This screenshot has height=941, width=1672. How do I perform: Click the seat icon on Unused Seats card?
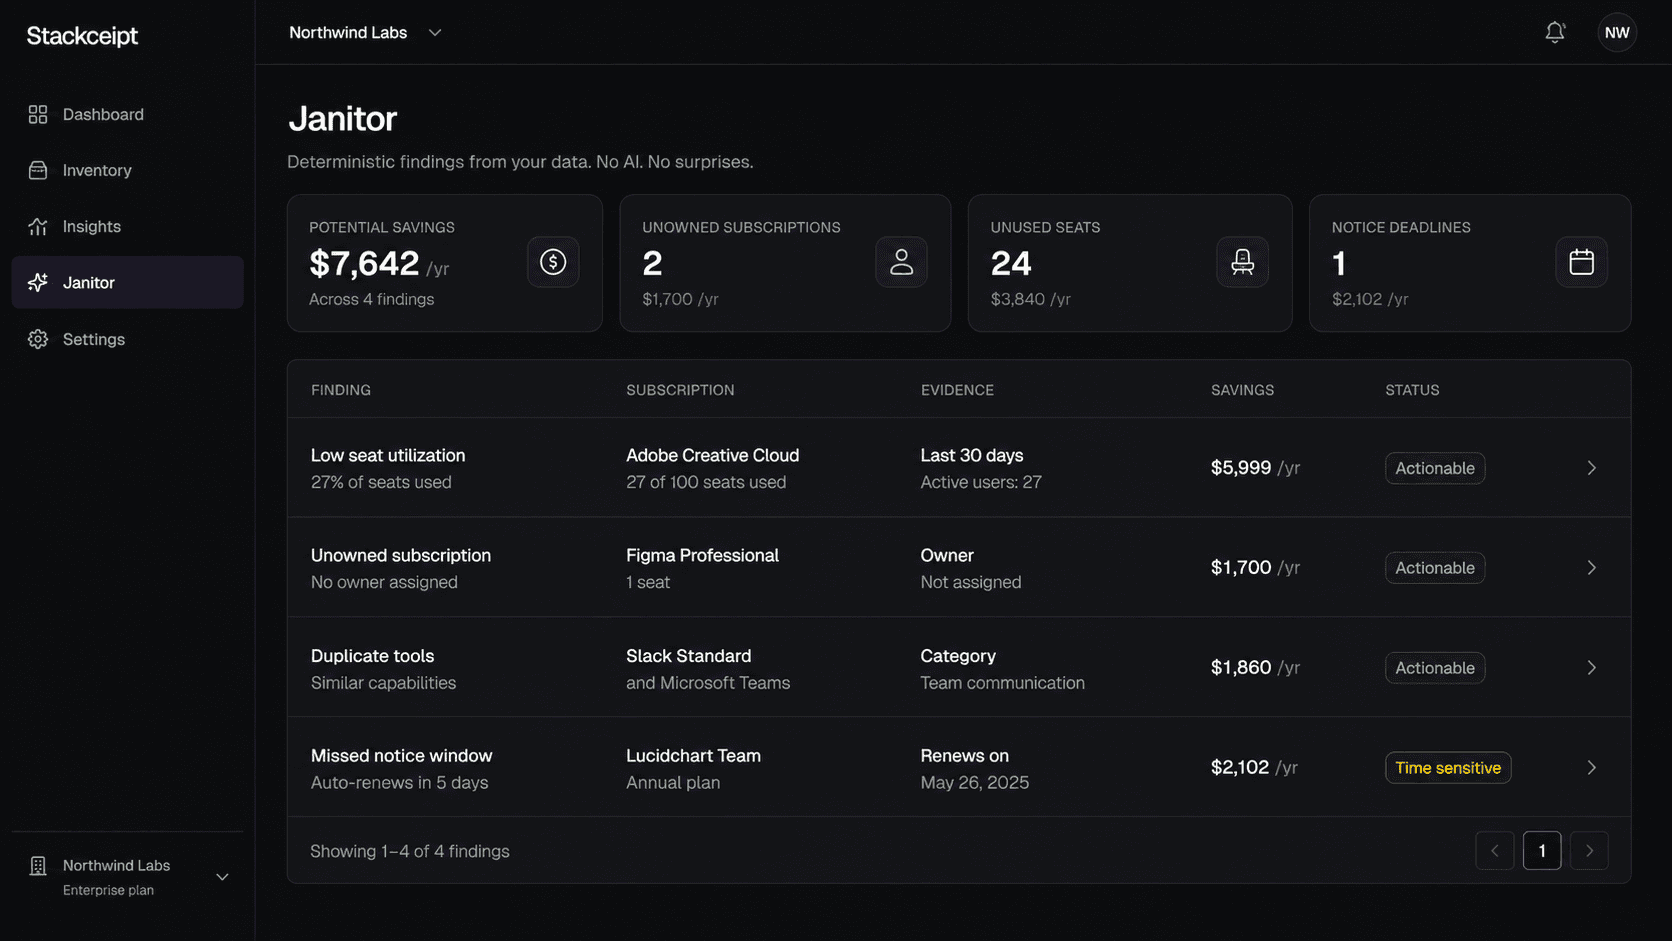(x=1242, y=262)
